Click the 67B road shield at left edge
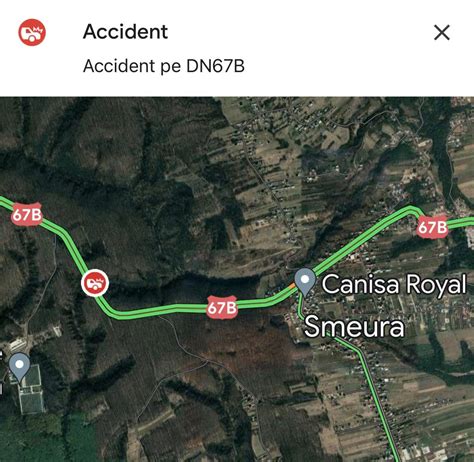Screen dimensions: 474x462 coord(27,214)
